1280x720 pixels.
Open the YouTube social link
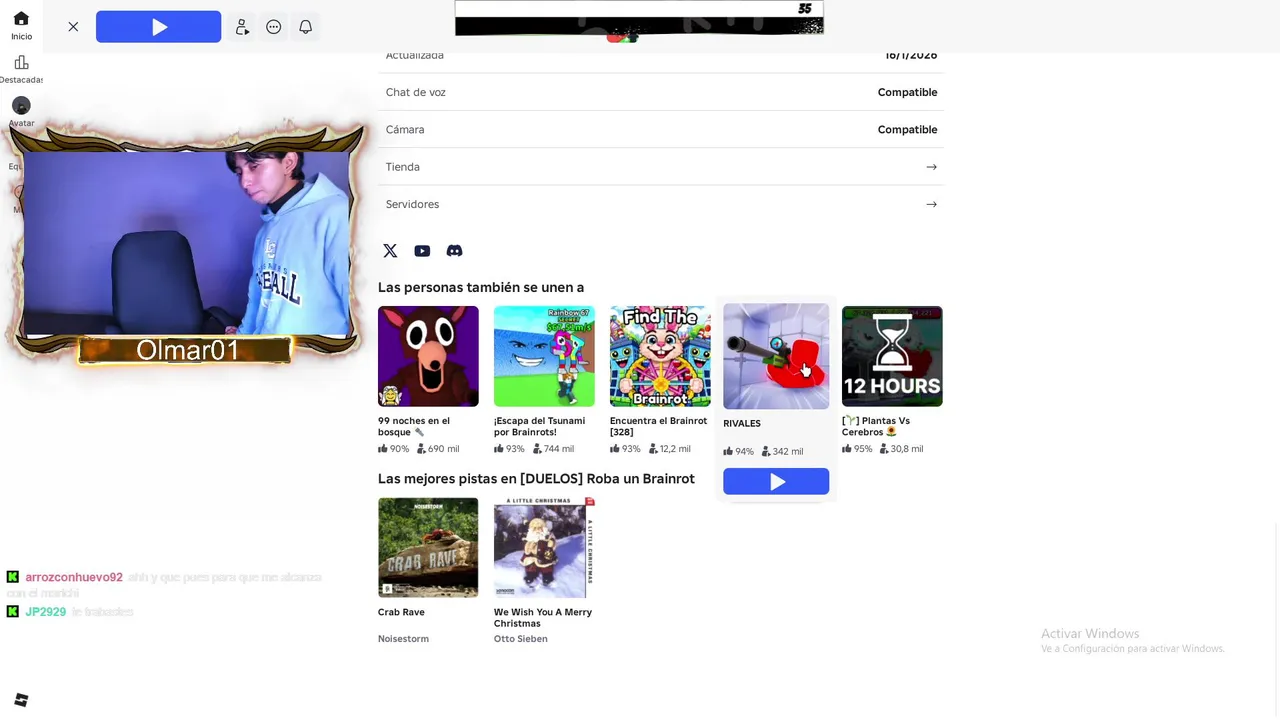pyautogui.click(x=422, y=251)
